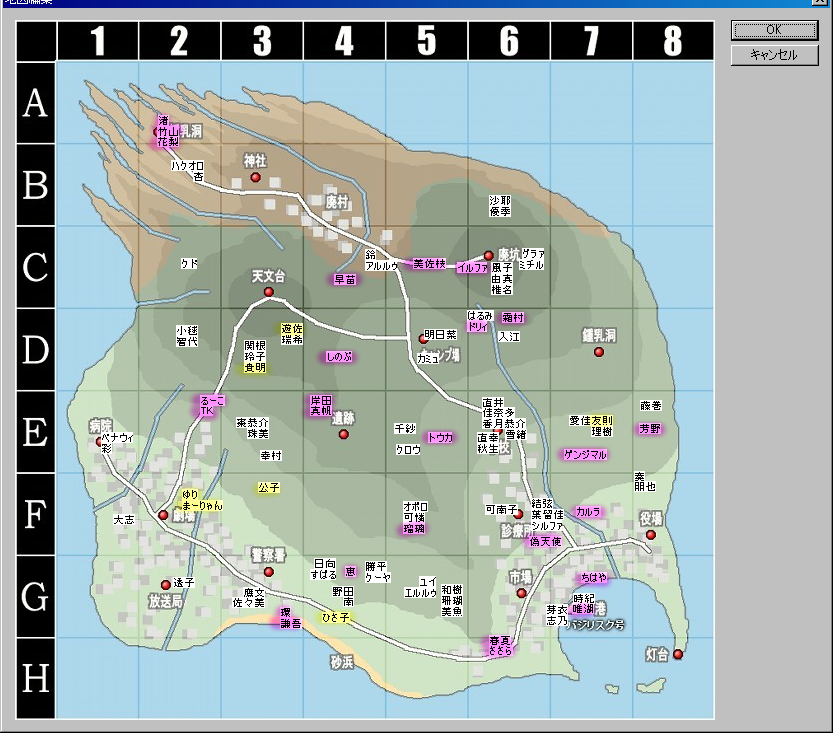Screen dimensions: 833x733
Task: Click the 大志 label
Action: tap(124, 520)
